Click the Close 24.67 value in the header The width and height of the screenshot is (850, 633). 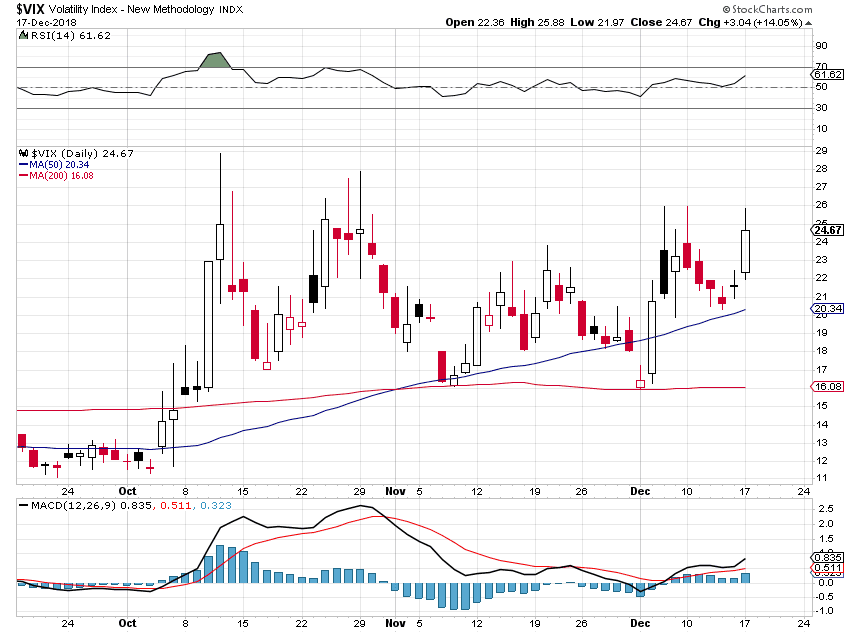click(x=661, y=22)
